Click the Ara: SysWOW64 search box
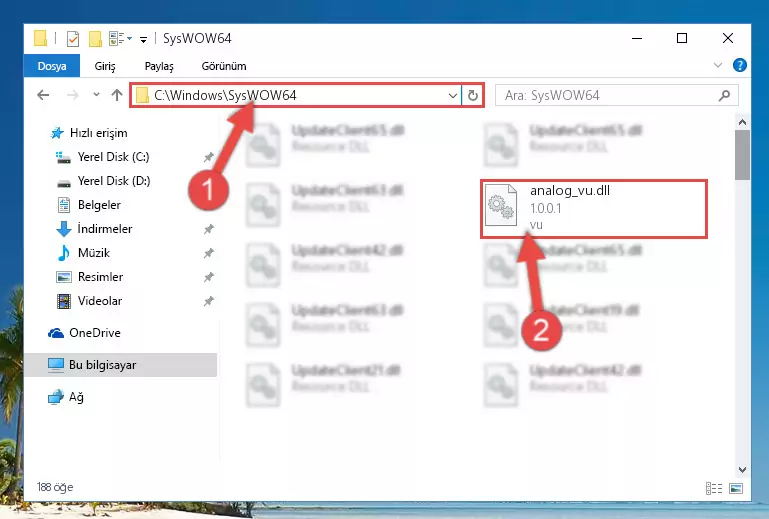The width and height of the screenshot is (769, 519). (616, 95)
